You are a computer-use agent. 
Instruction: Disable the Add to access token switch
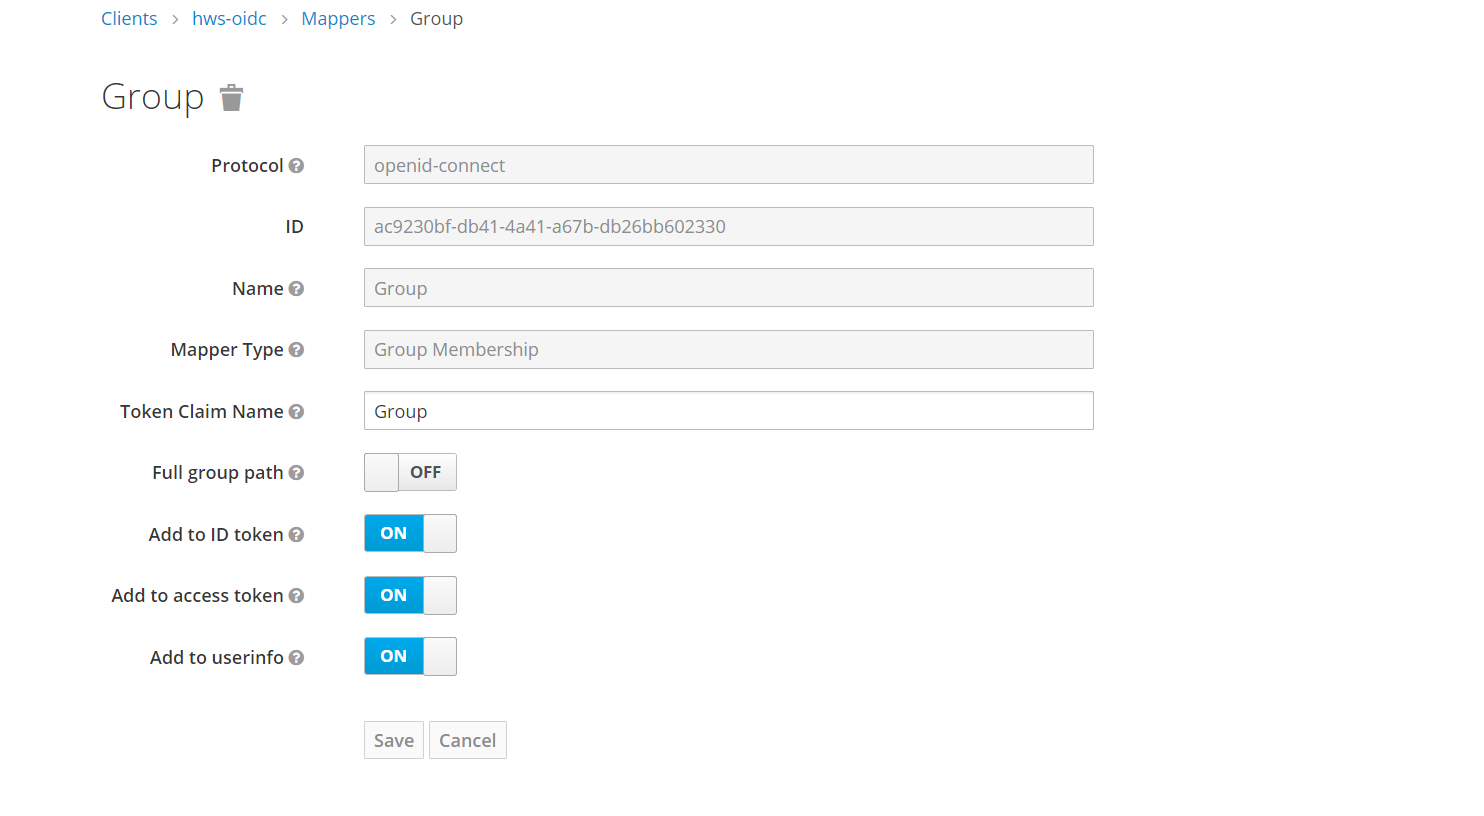[x=410, y=595]
